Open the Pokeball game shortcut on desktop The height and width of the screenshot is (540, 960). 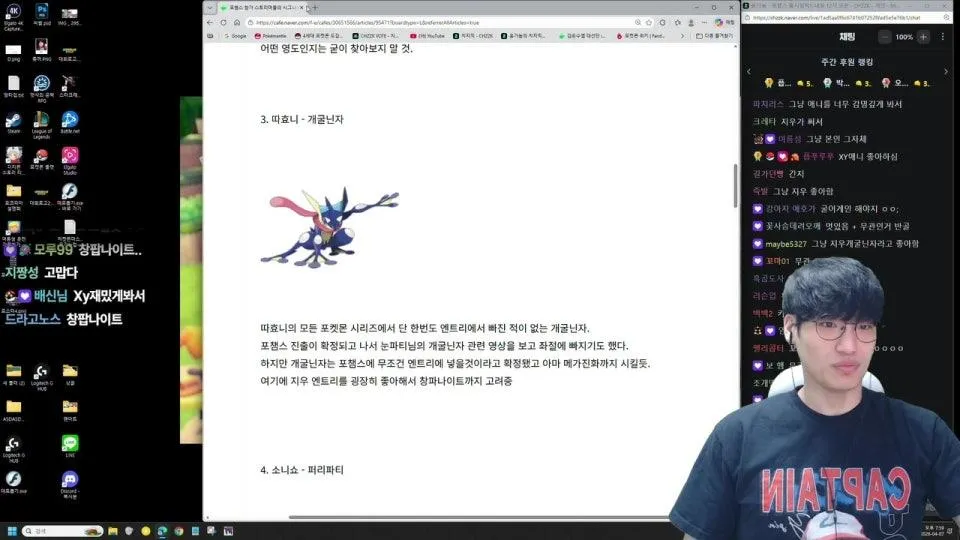(x=42, y=159)
